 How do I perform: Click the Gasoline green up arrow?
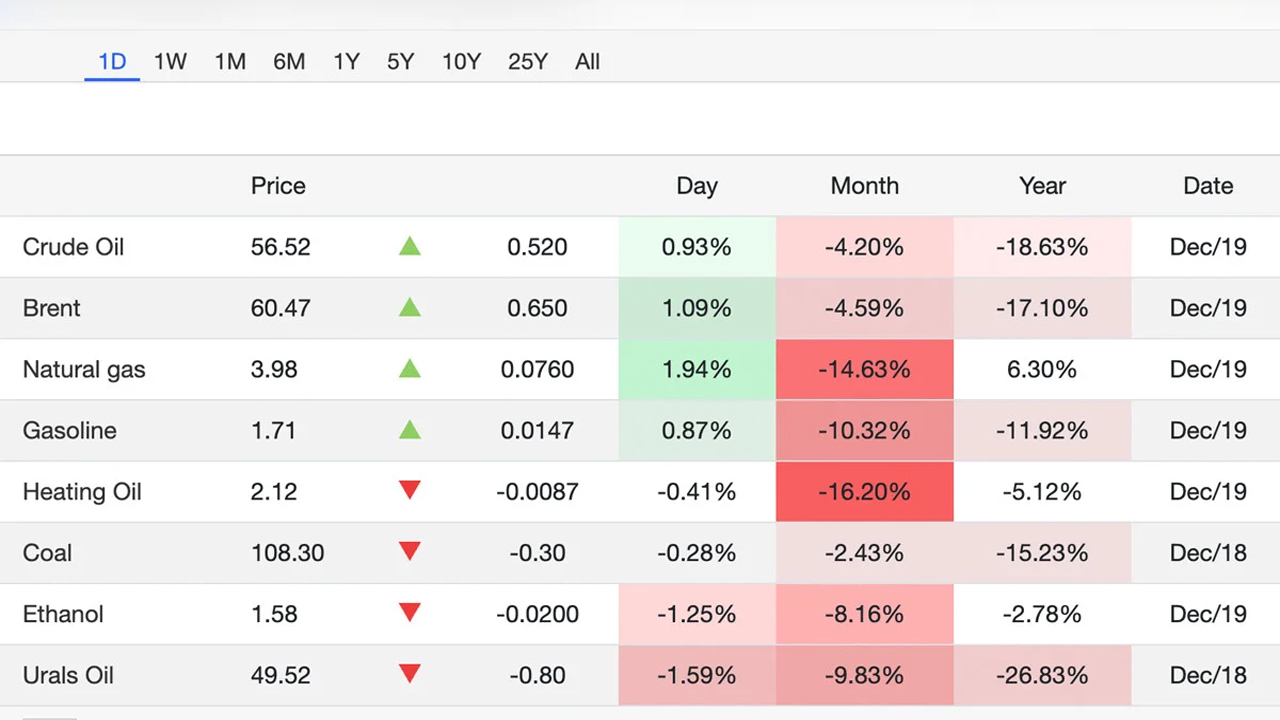[x=409, y=430]
